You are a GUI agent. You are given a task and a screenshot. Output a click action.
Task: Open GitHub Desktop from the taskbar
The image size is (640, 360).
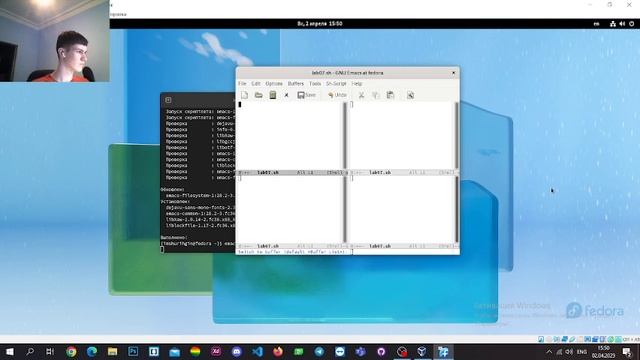381,351
